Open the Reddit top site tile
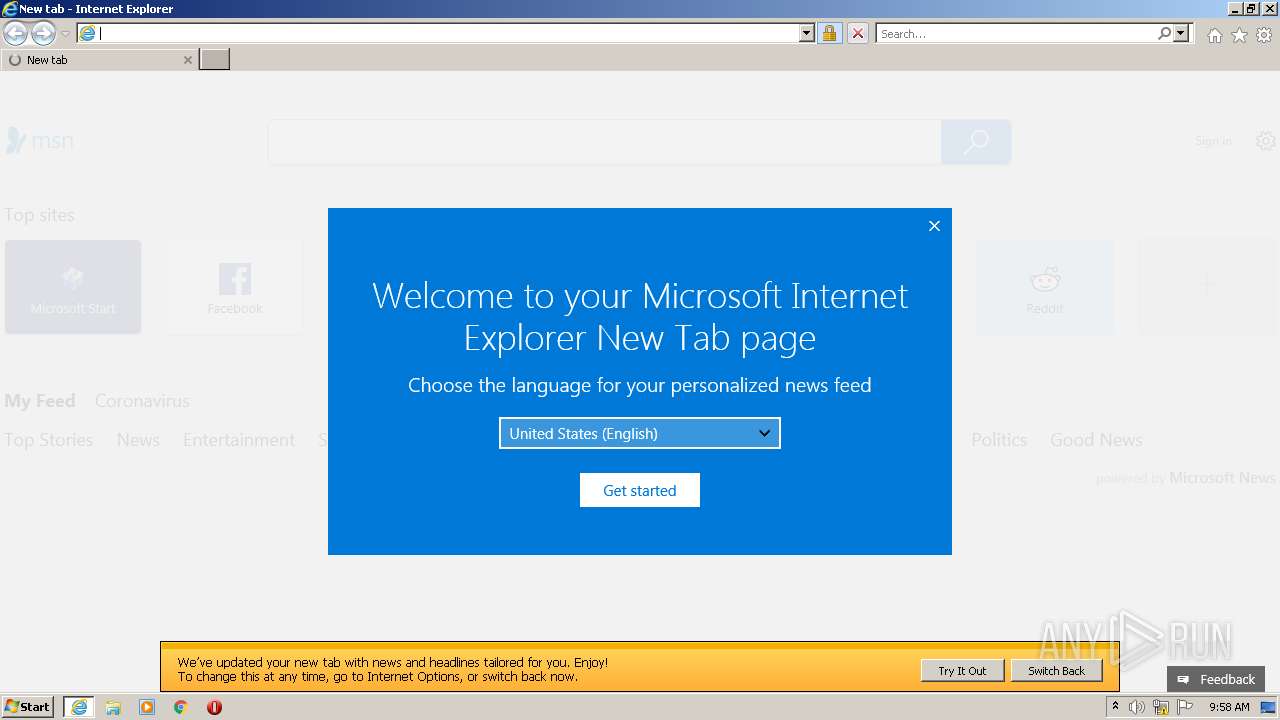This screenshot has height=720, width=1280. pyautogui.click(x=1045, y=287)
